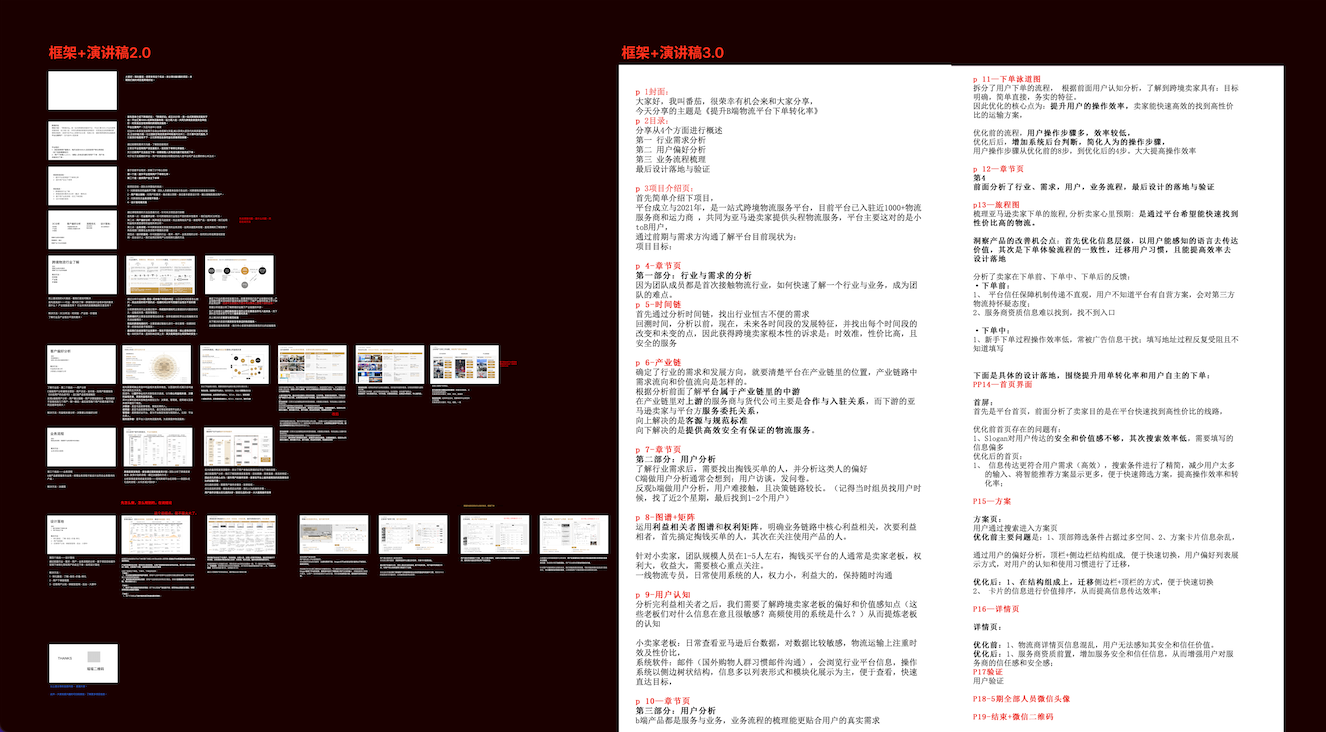Click the '首屏:' label
Screen dimensions: 1326x732
[x=984, y=402]
